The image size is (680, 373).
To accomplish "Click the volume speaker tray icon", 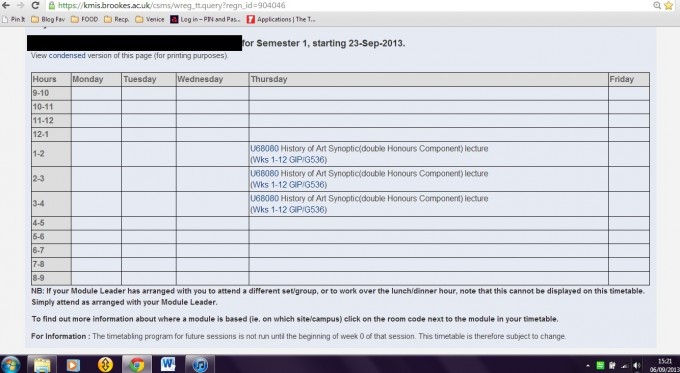I will click(x=636, y=365).
